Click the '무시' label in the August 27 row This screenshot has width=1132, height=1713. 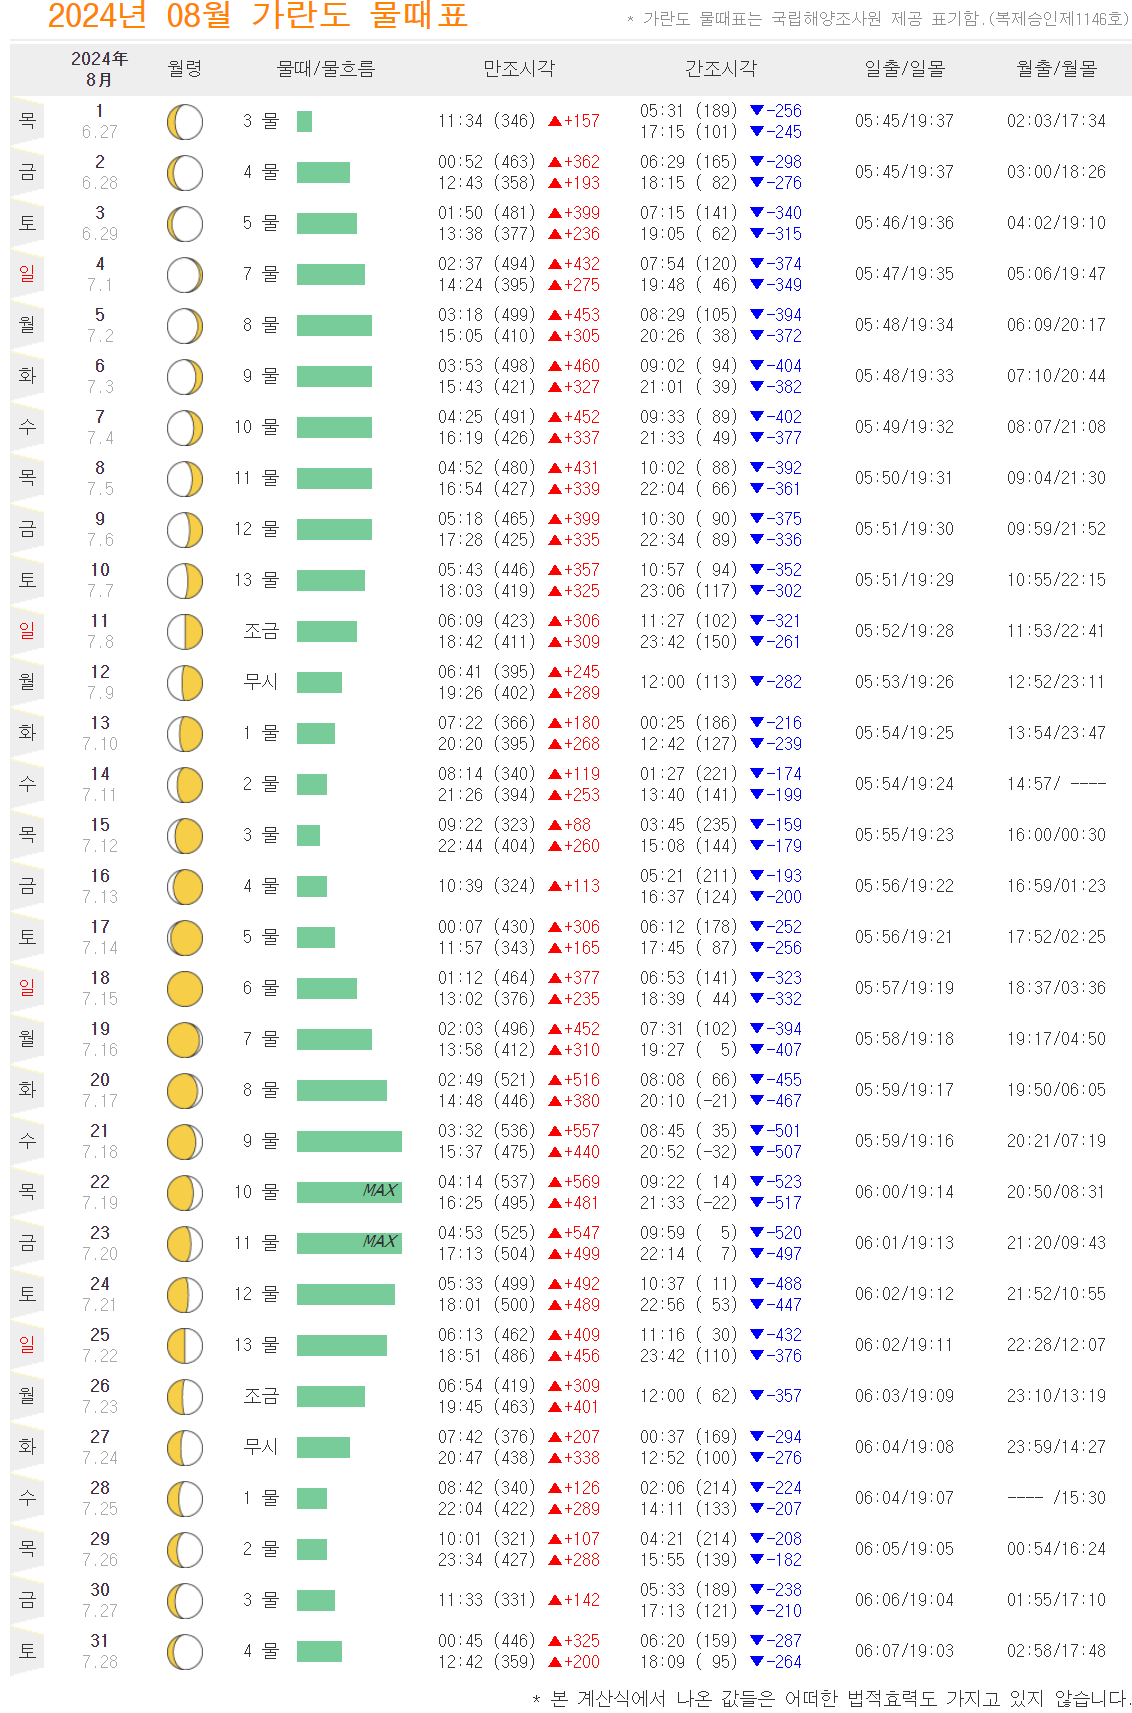(261, 1447)
